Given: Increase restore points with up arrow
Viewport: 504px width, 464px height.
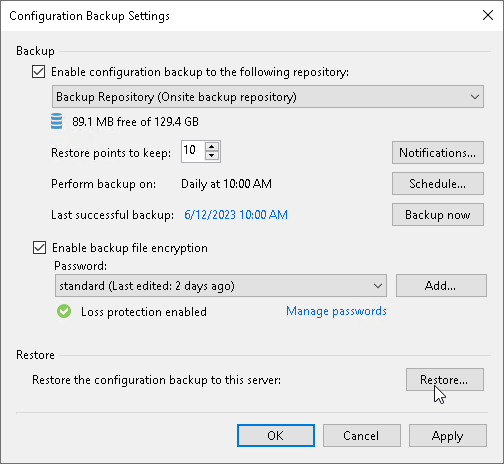Looking at the screenshot, I should pyautogui.click(x=212, y=147).
